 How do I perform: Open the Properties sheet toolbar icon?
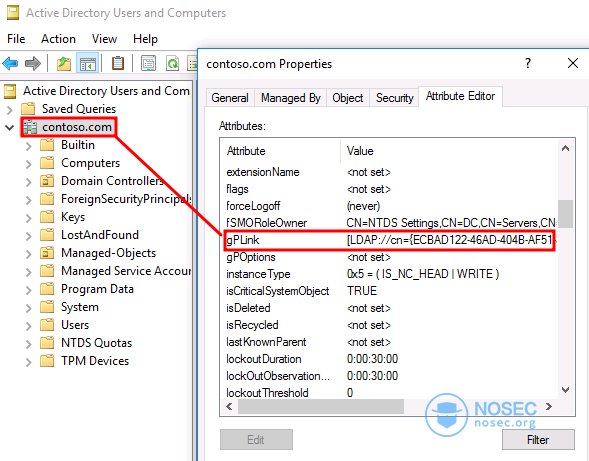[x=148, y=63]
